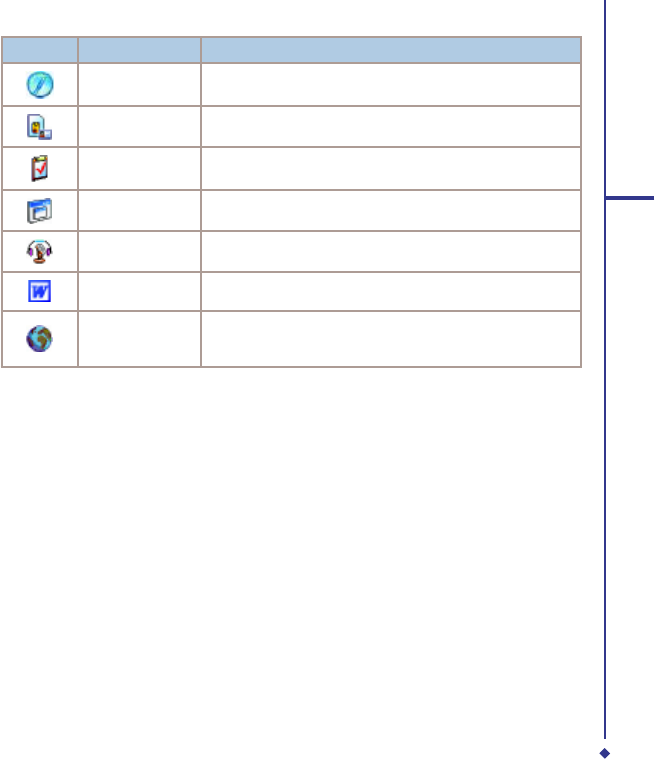Click the description cell in the microphone row
655x759 pixels.
tap(391, 252)
